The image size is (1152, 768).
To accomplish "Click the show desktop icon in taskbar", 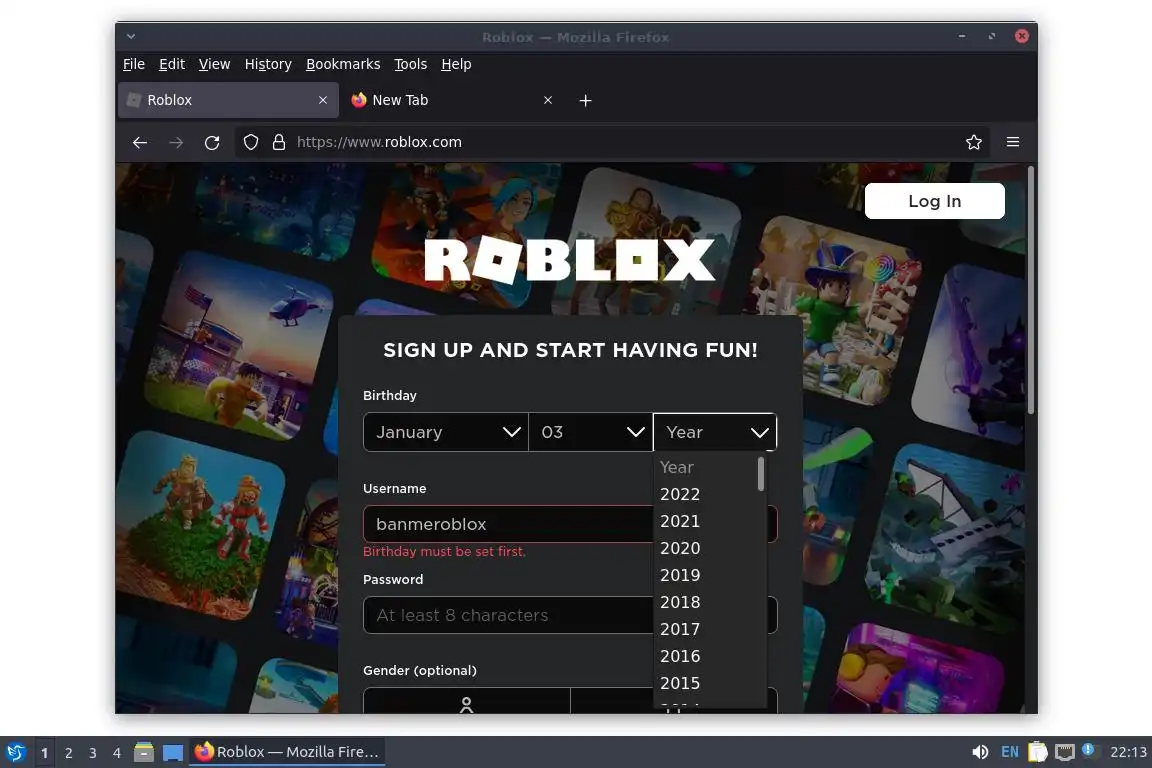I will pos(173,753).
